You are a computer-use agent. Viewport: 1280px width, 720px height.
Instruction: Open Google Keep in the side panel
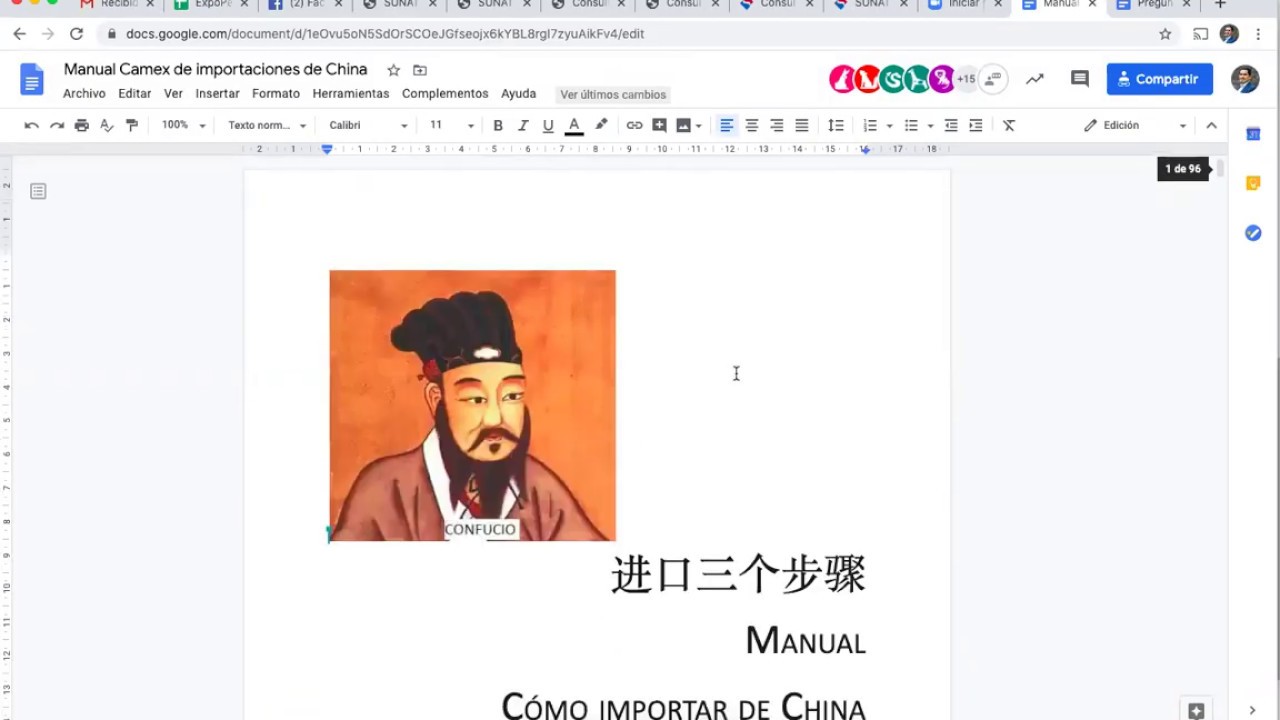(1253, 183)
